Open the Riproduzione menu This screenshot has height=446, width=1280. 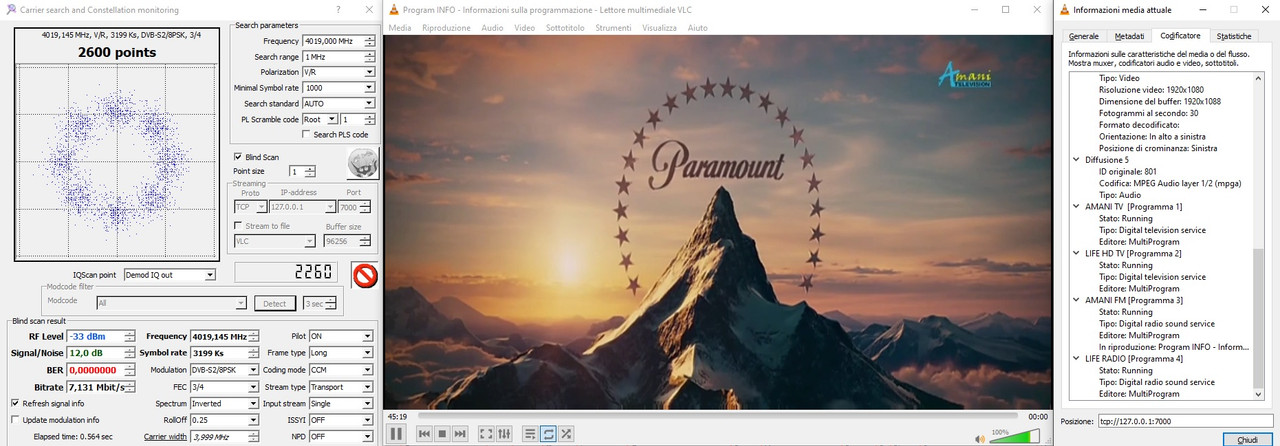446,28
